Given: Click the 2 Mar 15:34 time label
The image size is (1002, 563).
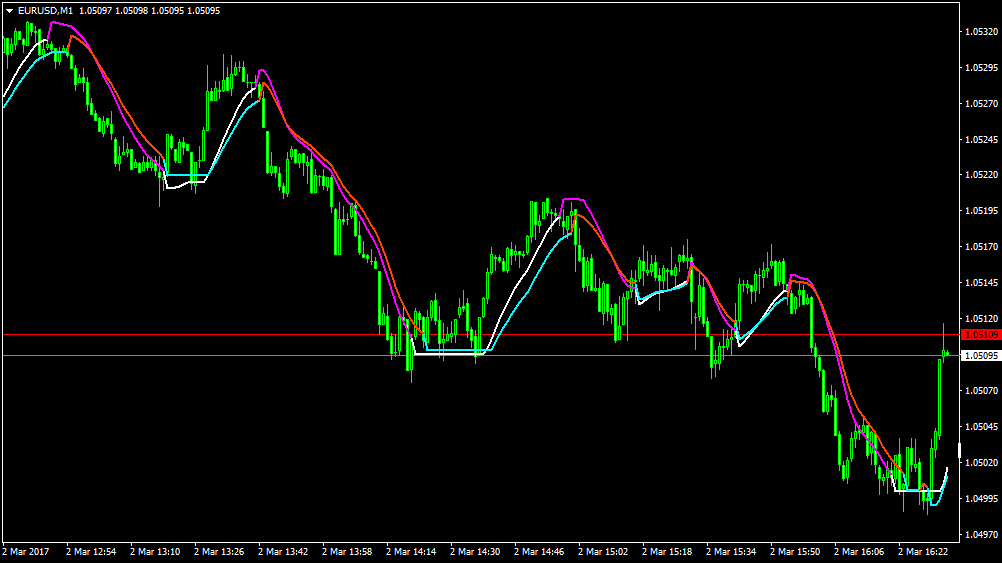Looking at the screenshot, I should [x=731, y=551].
